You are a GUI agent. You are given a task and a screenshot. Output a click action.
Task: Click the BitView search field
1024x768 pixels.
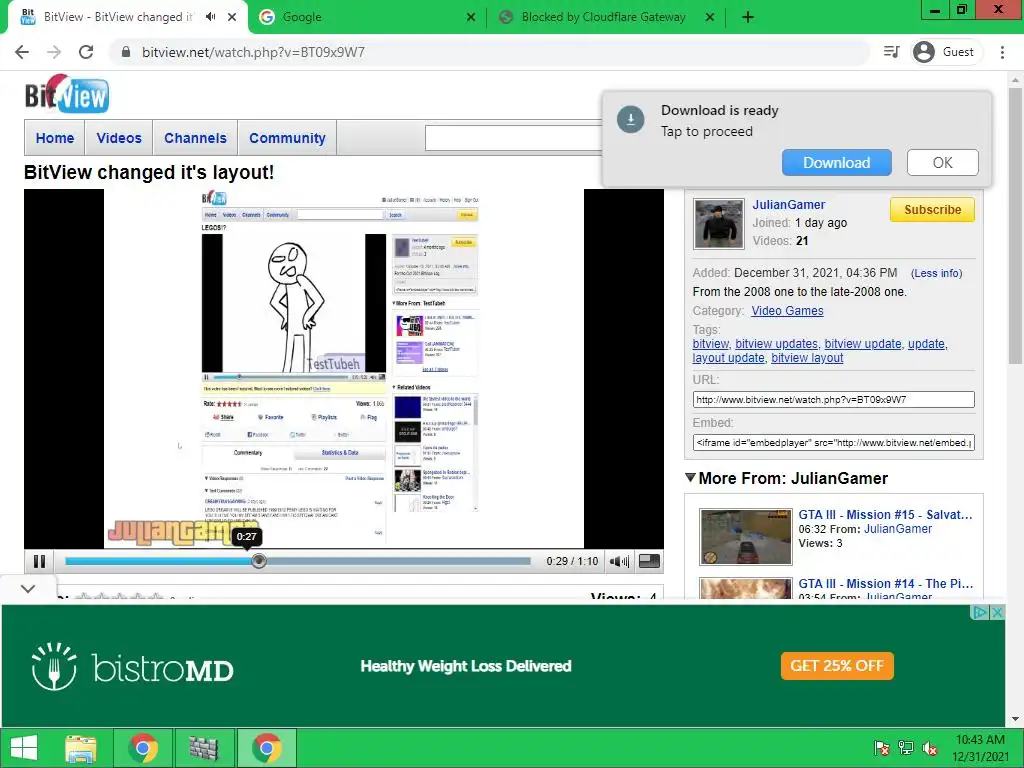pos(513,138)
